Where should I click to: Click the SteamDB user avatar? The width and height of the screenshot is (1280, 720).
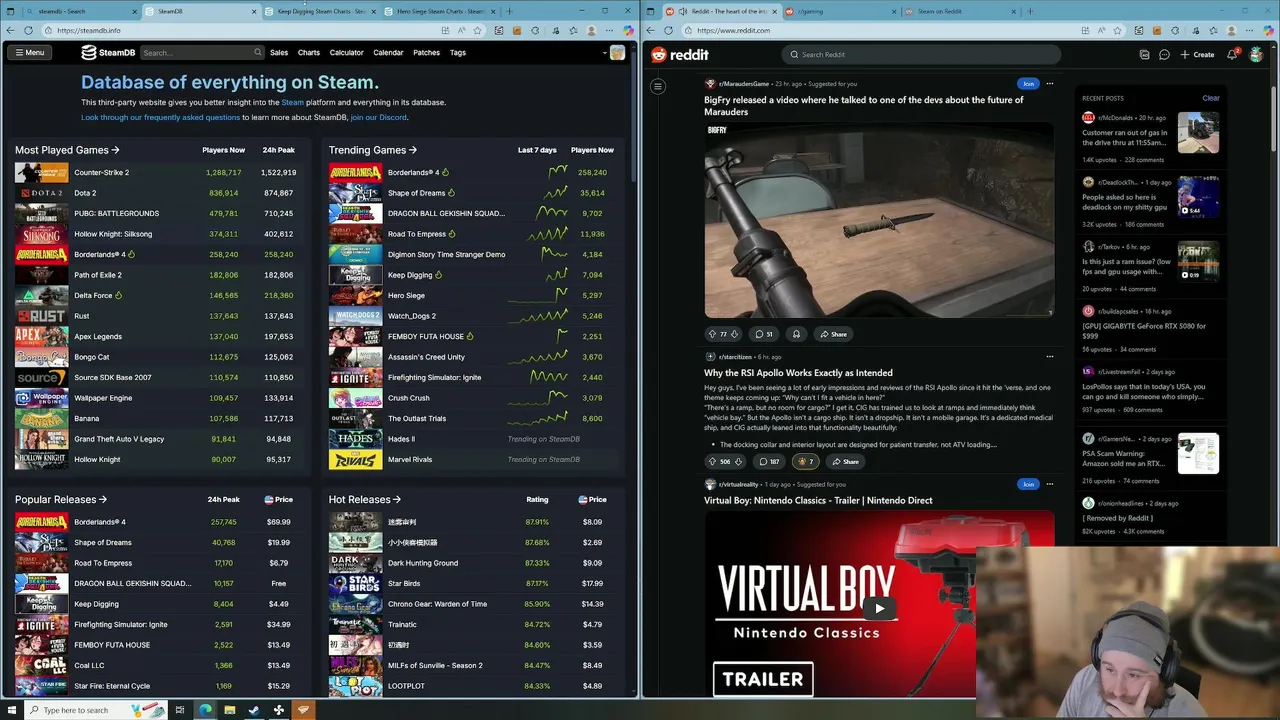click(618, 52)
